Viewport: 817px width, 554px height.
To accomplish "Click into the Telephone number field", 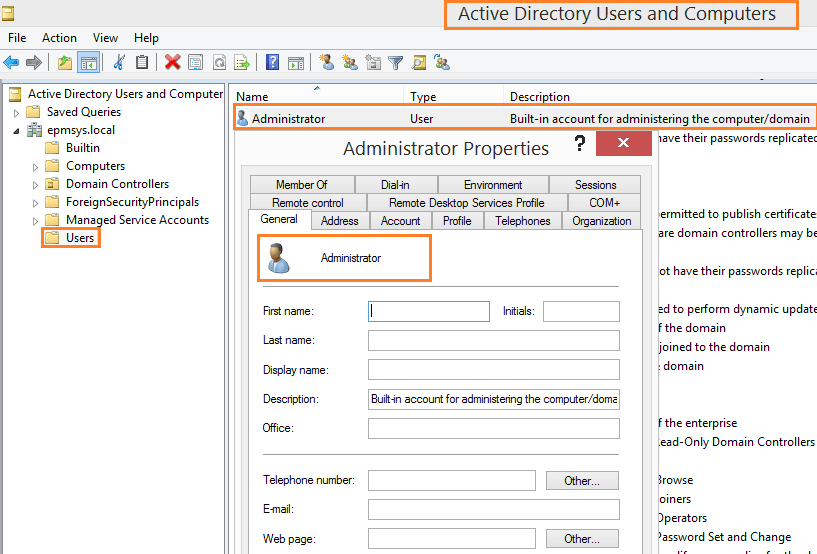I will click(452, 481).
